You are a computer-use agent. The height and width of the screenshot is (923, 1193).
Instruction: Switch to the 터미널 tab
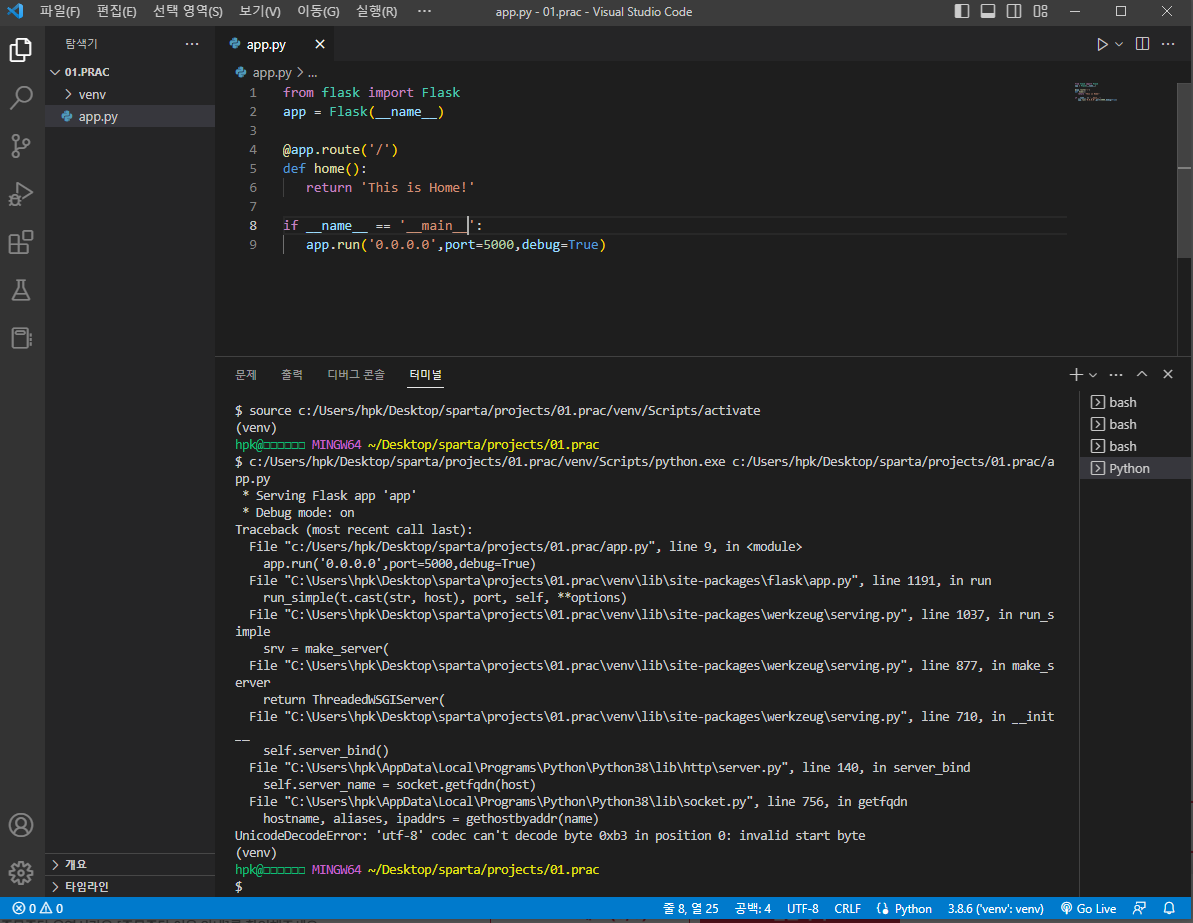click(x=425, y=374)
